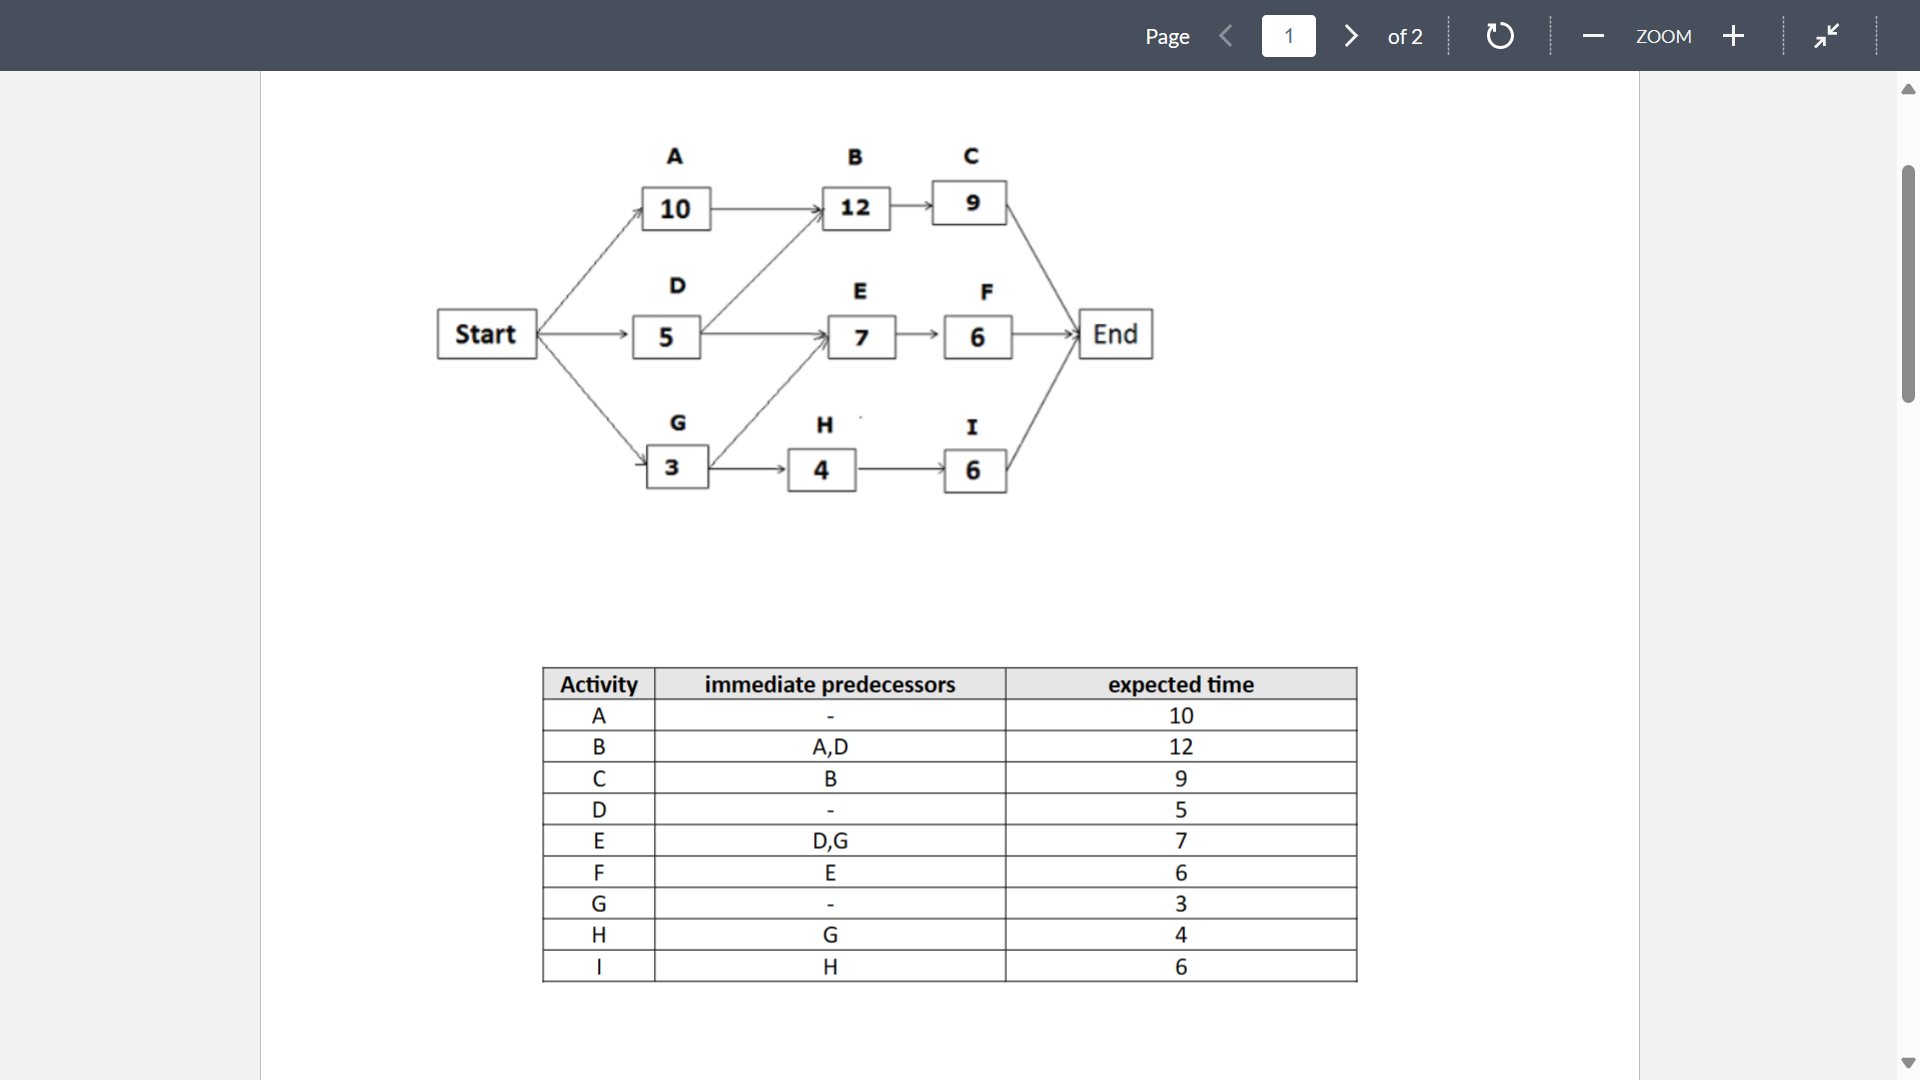Viewport: 1920px width, 1080px height.
Task: Click activity A box showing 10
Action: (675, 208)
